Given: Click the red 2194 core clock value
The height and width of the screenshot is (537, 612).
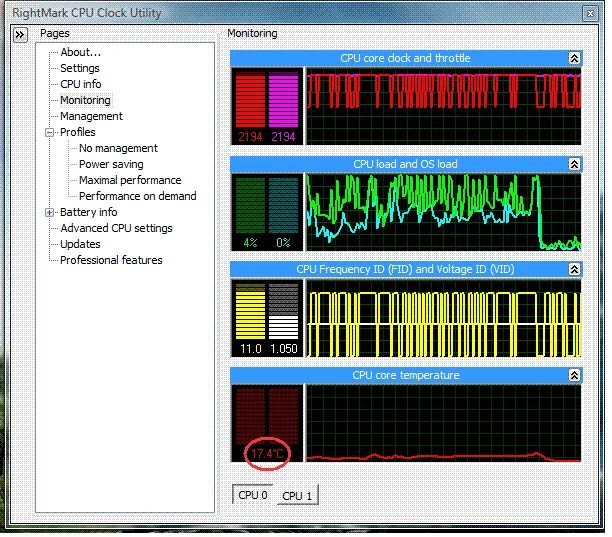Looking at the screenshot, I should click(250, 137).
